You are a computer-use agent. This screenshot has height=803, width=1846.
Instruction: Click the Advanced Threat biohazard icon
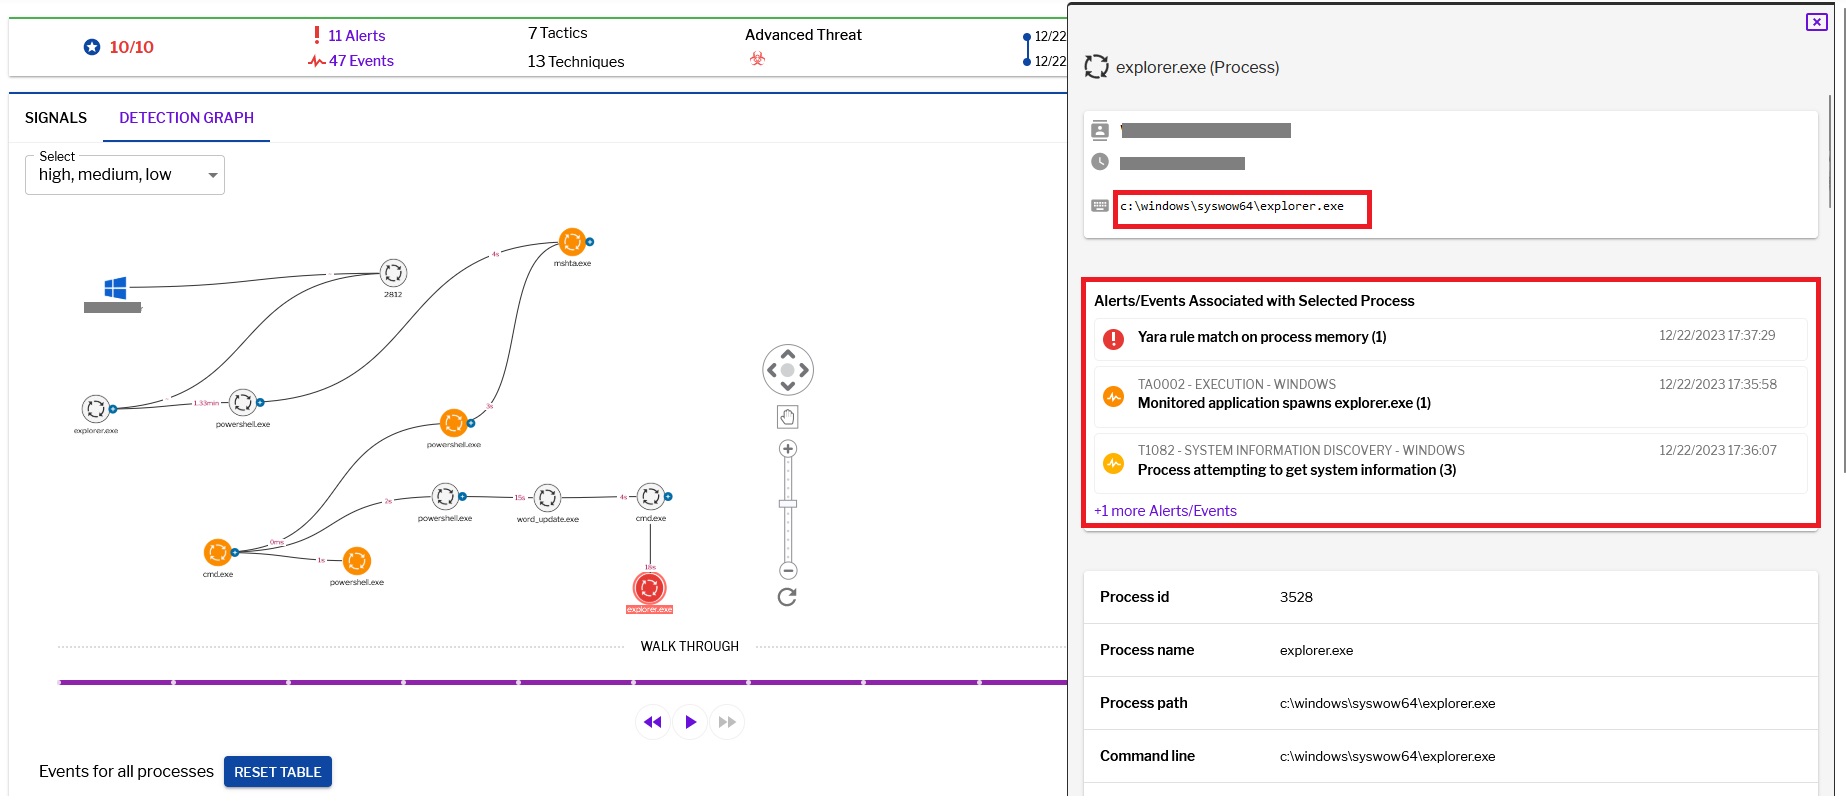(x=758, y=59)
